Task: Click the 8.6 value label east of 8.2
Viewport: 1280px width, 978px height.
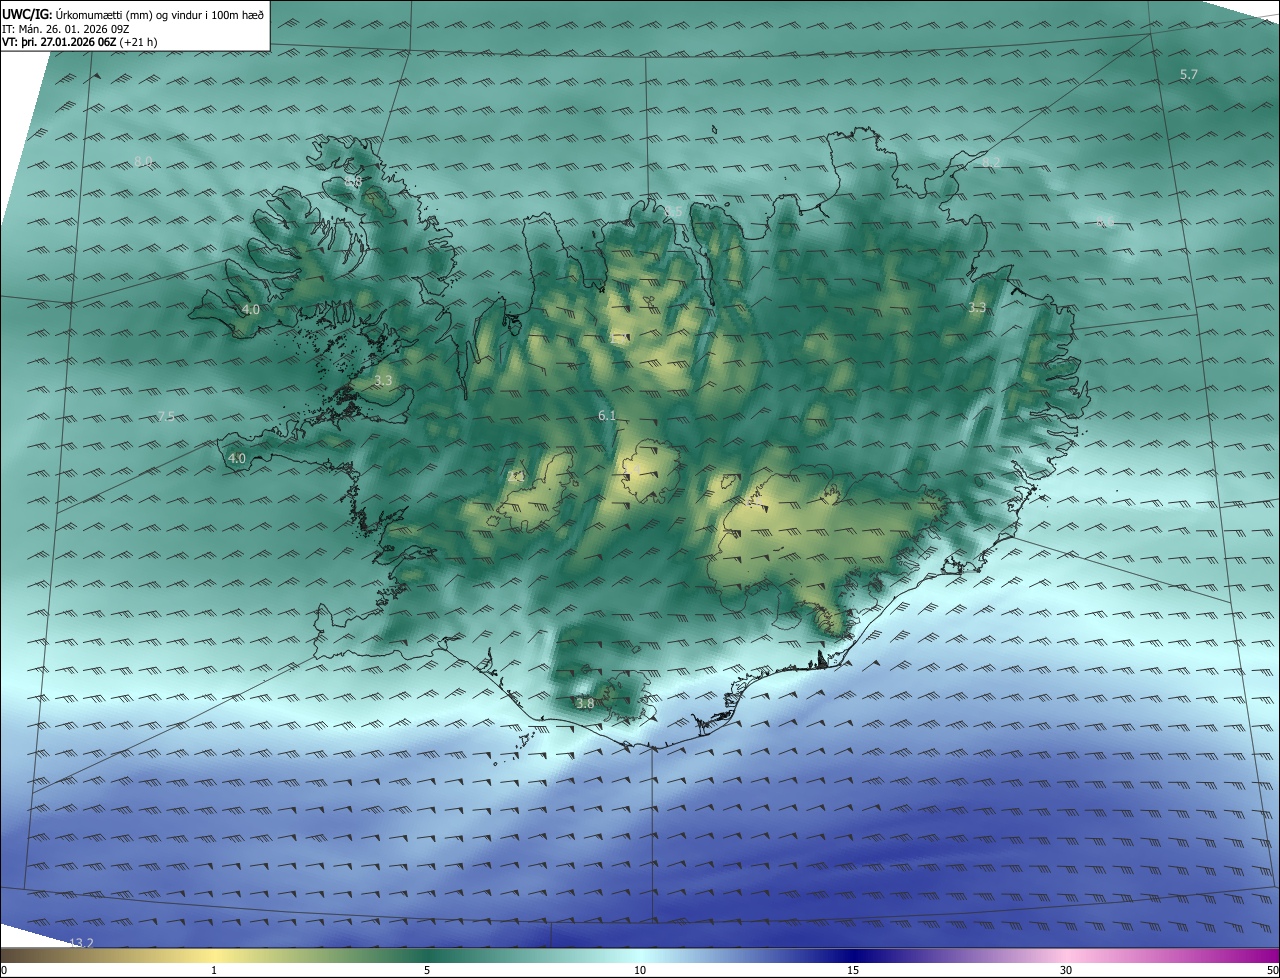Action: (x=1105, y=222)
